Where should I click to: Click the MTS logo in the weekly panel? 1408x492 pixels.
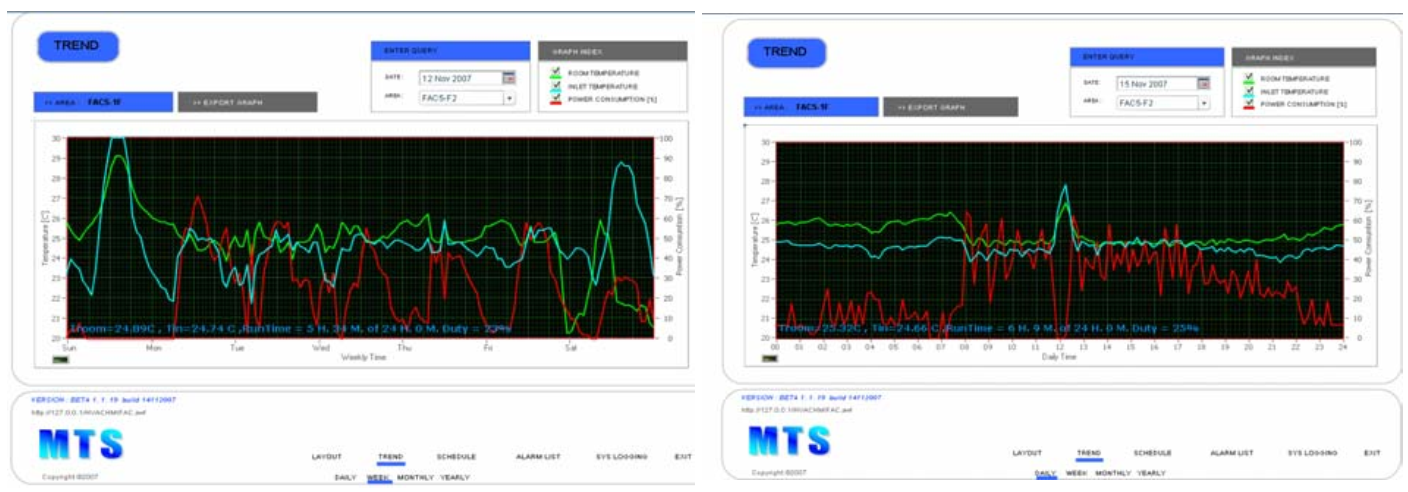click(81, 444)
